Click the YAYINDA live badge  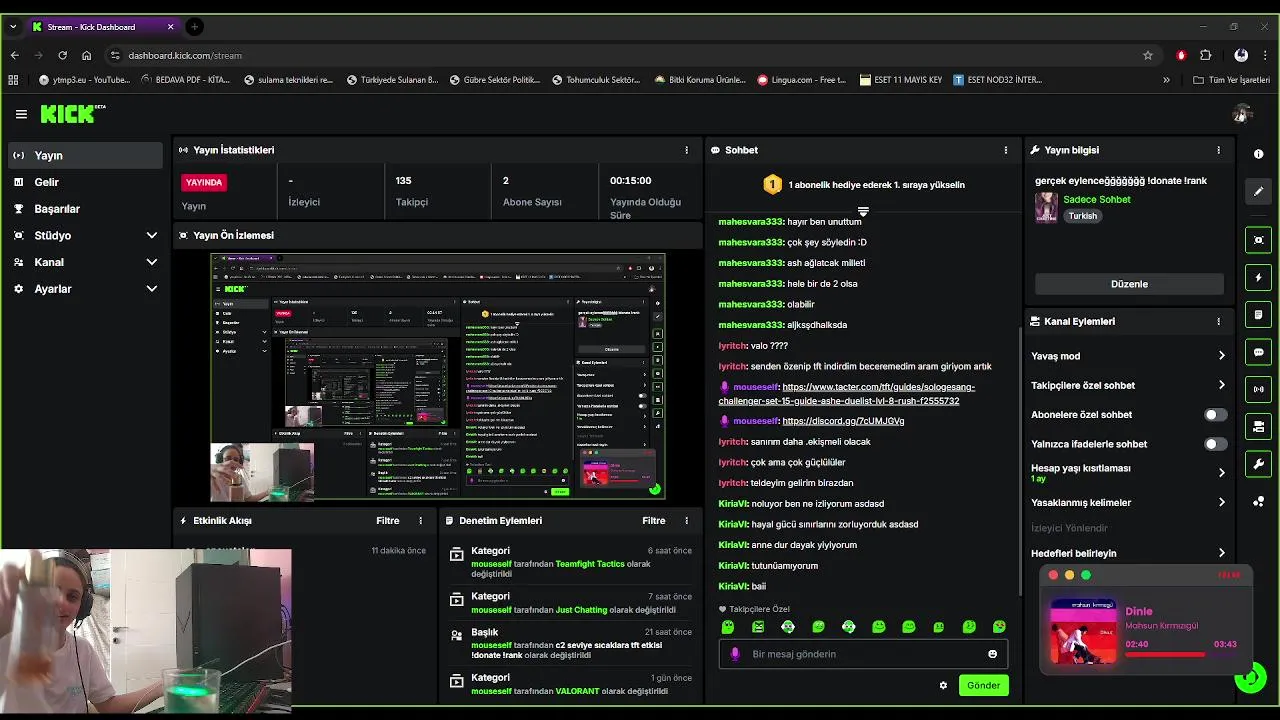coord(203,182)
